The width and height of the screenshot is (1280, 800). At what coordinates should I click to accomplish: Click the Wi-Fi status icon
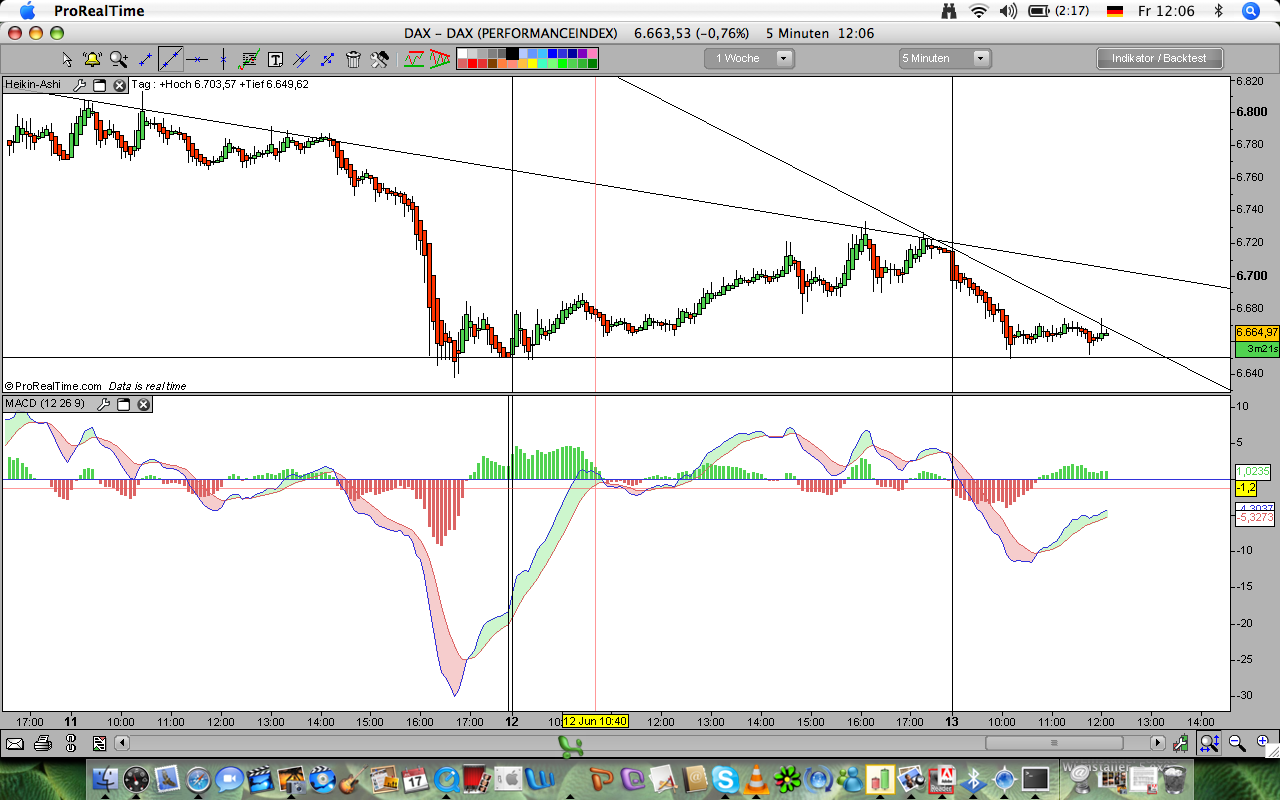[979, 11]
